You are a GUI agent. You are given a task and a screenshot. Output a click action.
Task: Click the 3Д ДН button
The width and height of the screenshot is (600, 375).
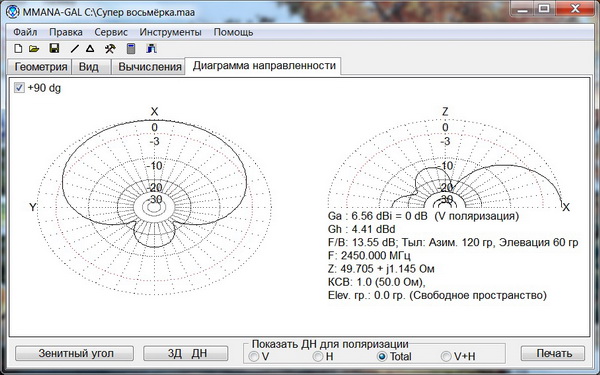coord(186,353)
